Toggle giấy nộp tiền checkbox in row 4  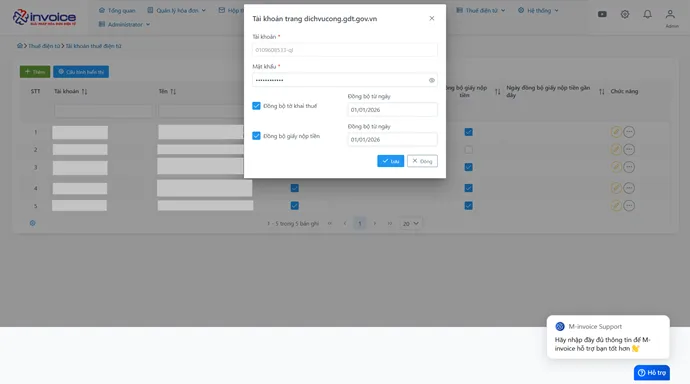469,188
